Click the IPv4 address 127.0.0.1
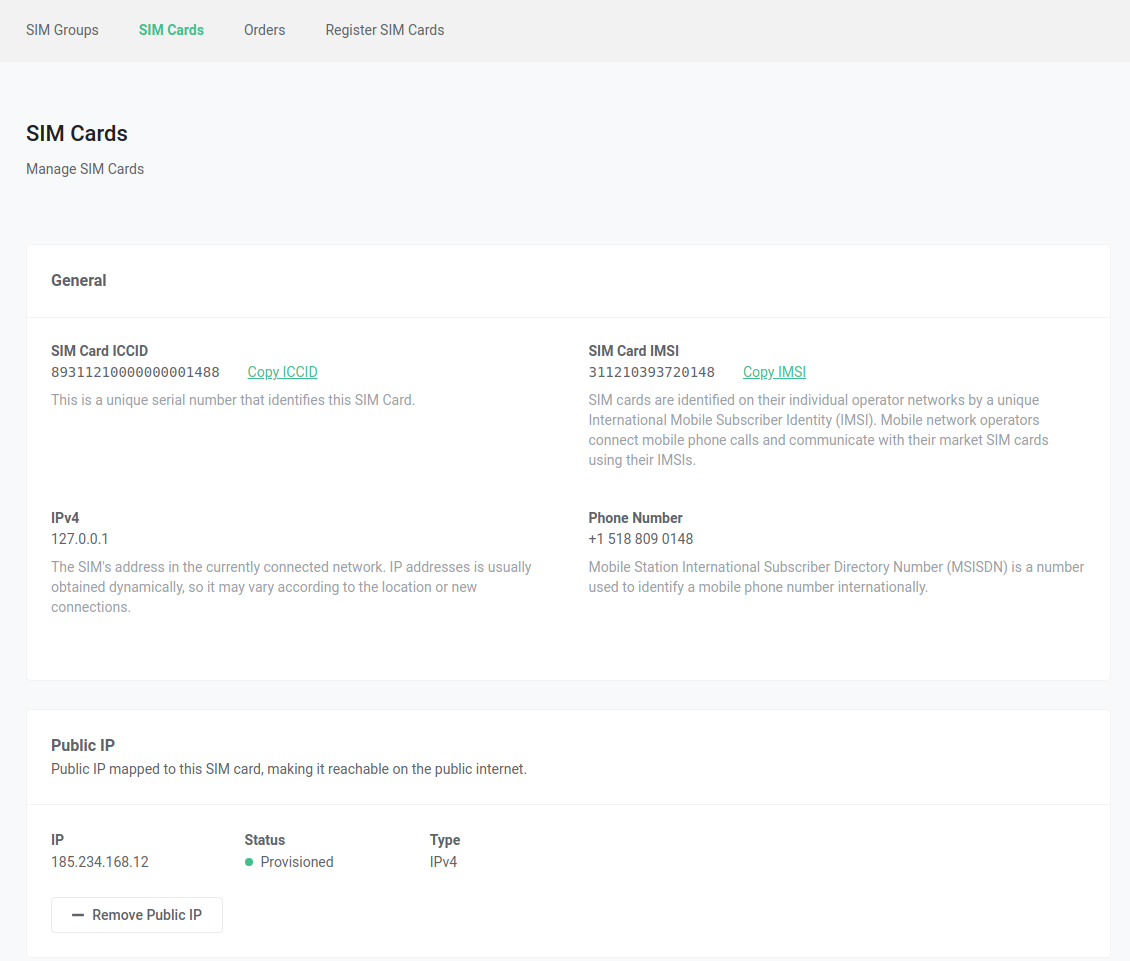This screenshot has height=961, width=1130. pyautogui.click(x=79, y=539)
